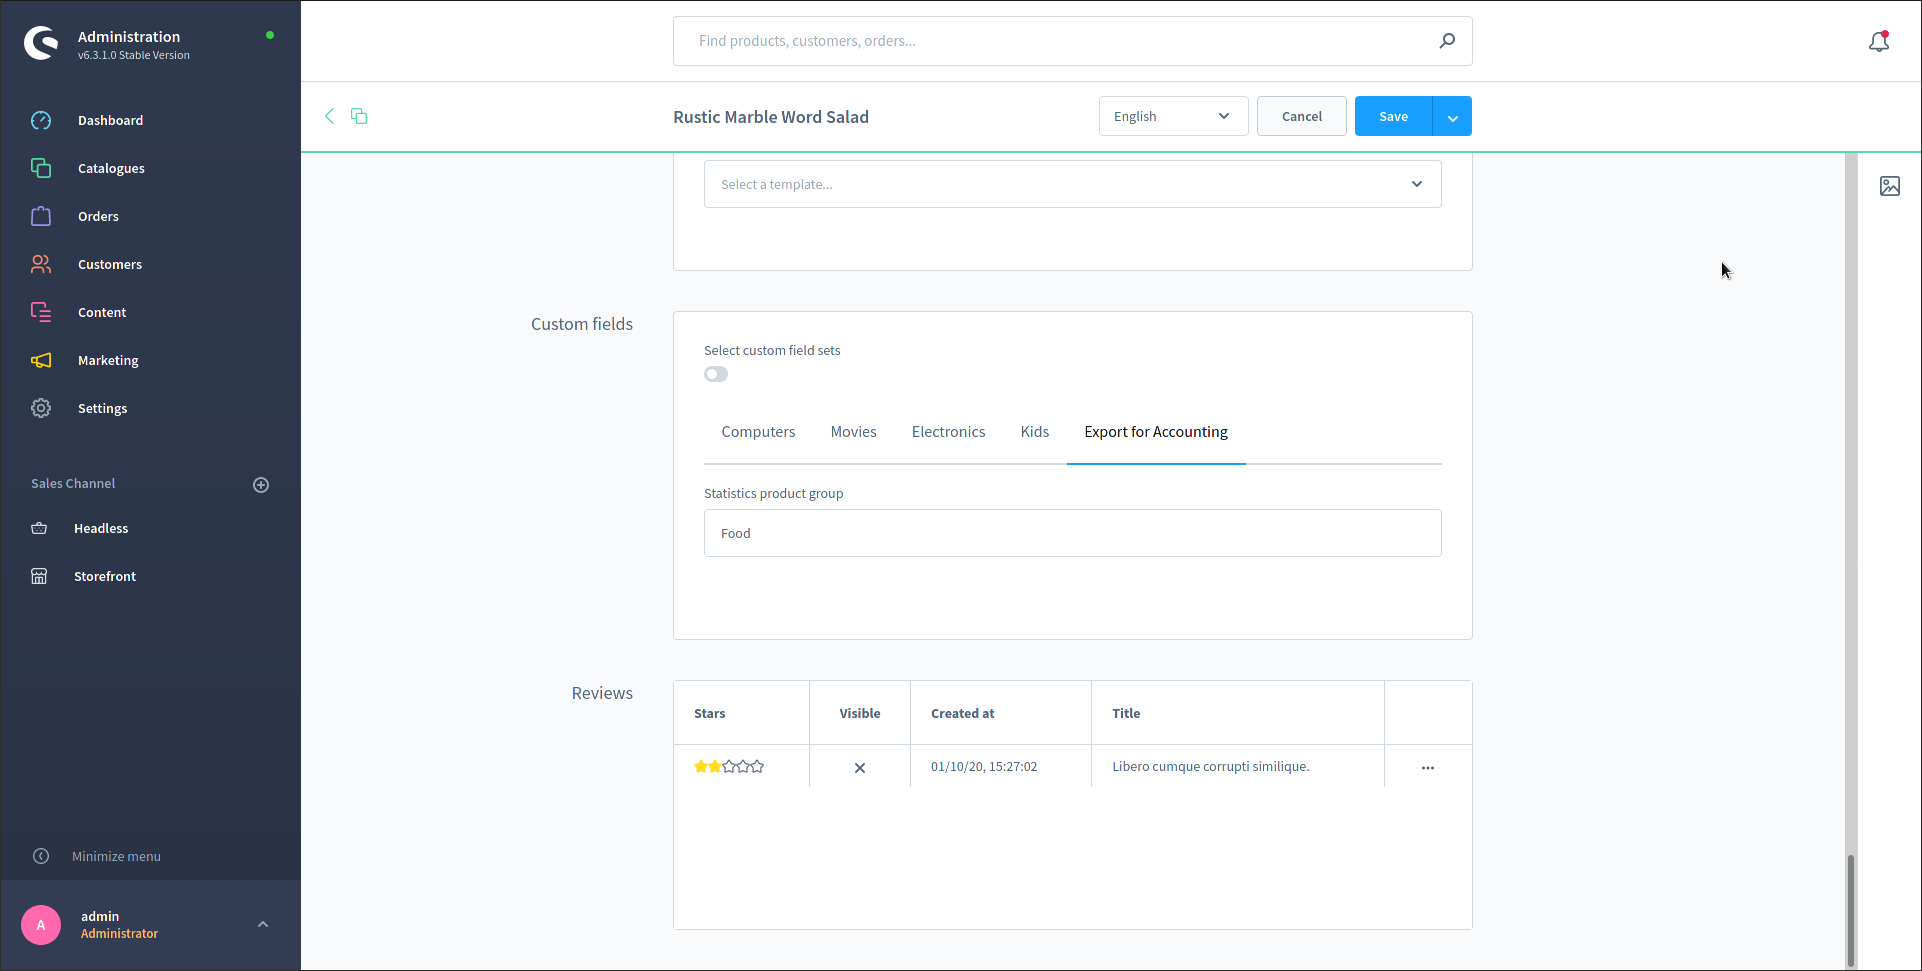Click the Save button
This screenshot has height=971, width=1922.
tap(1394, 116)
